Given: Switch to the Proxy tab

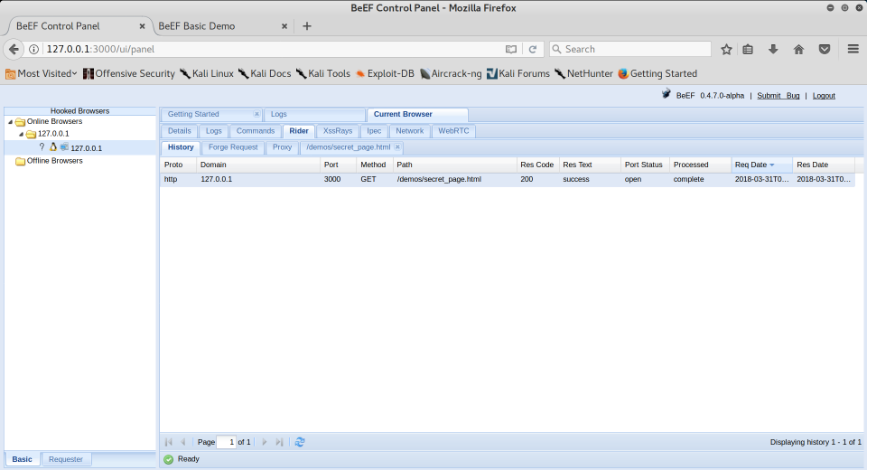Looking at the screenshot, I should point(282,148).
